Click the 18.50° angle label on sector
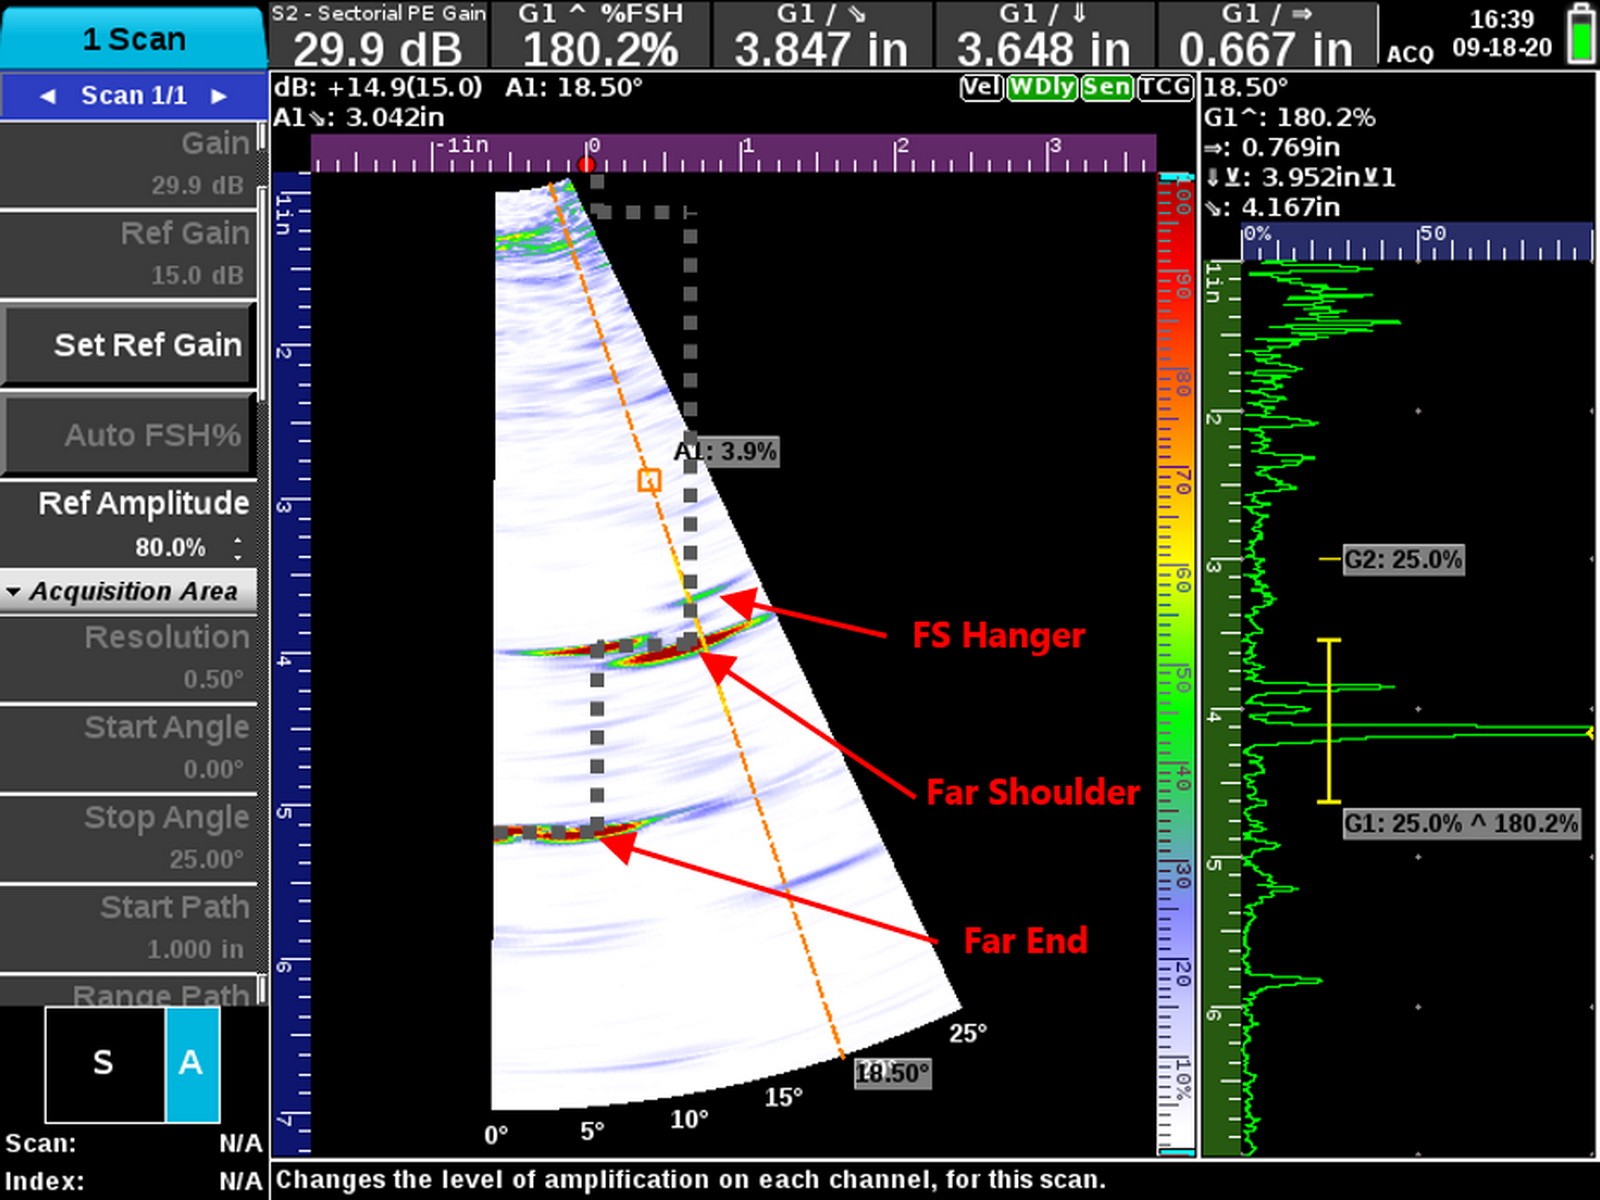Viewport: 1600px width, 1200px height. click(892, 1074)
